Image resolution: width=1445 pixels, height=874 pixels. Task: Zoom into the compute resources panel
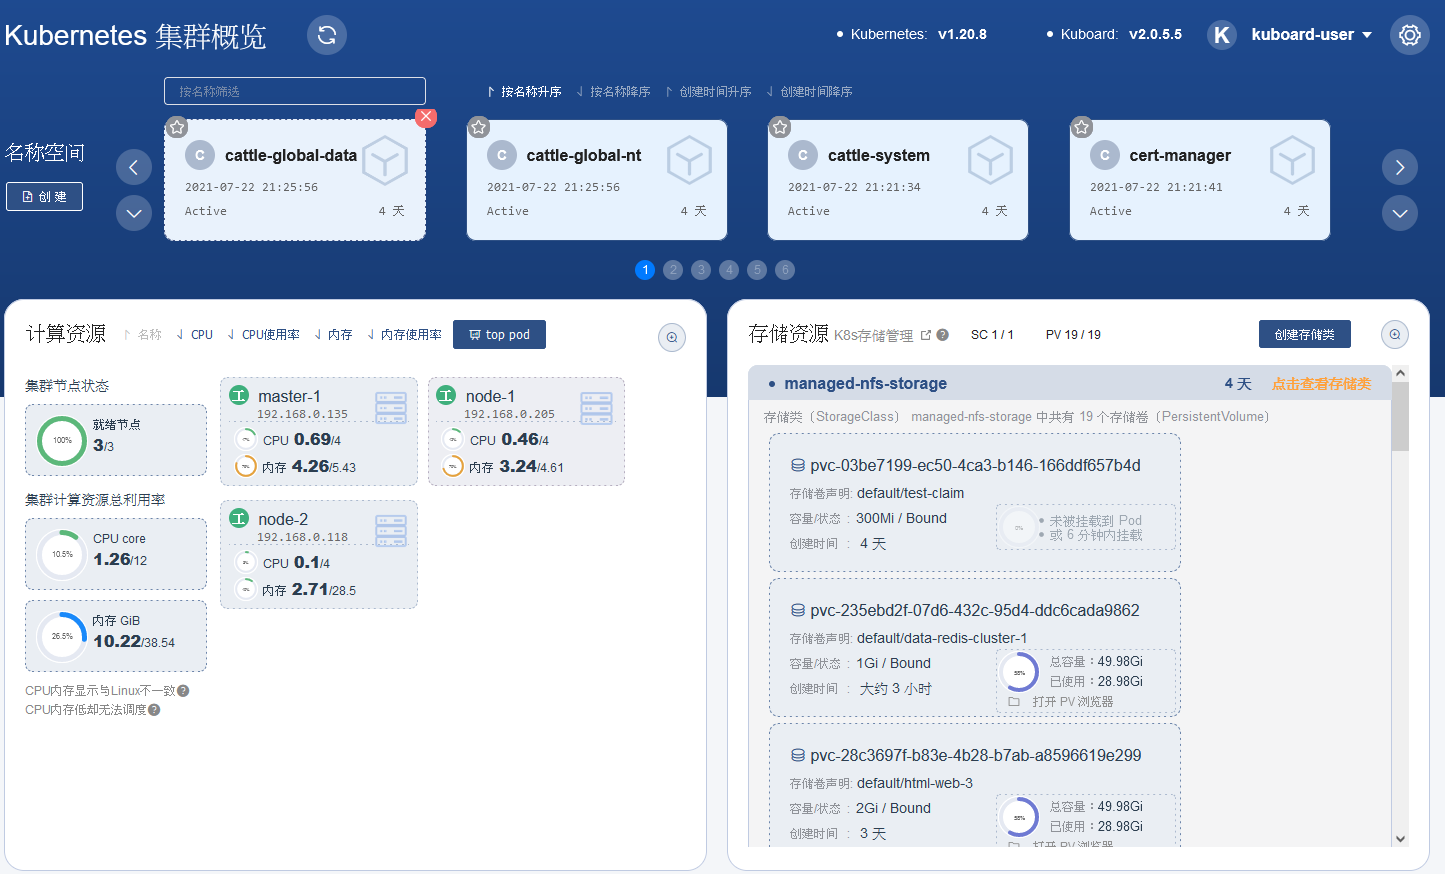[672, 337]
